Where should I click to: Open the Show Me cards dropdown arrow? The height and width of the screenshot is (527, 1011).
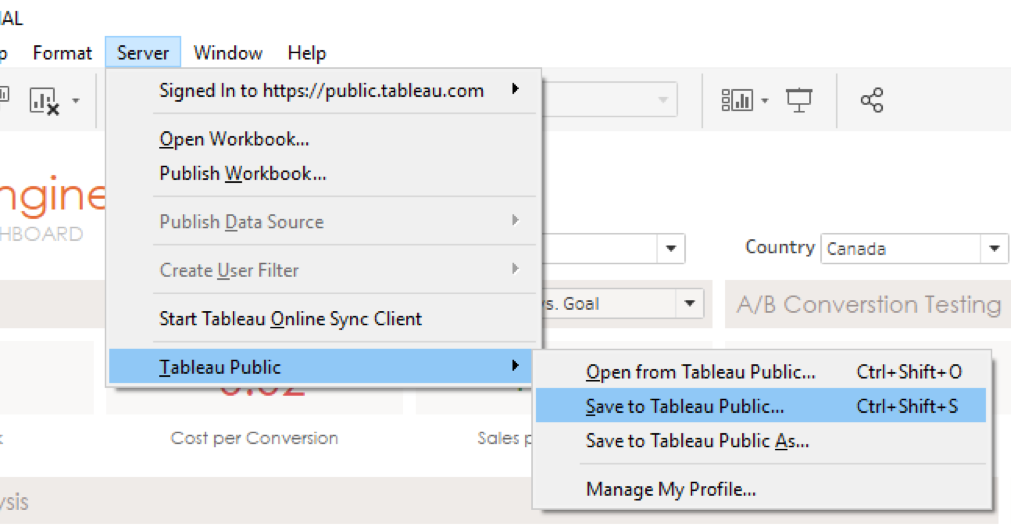tap(765, 101)
